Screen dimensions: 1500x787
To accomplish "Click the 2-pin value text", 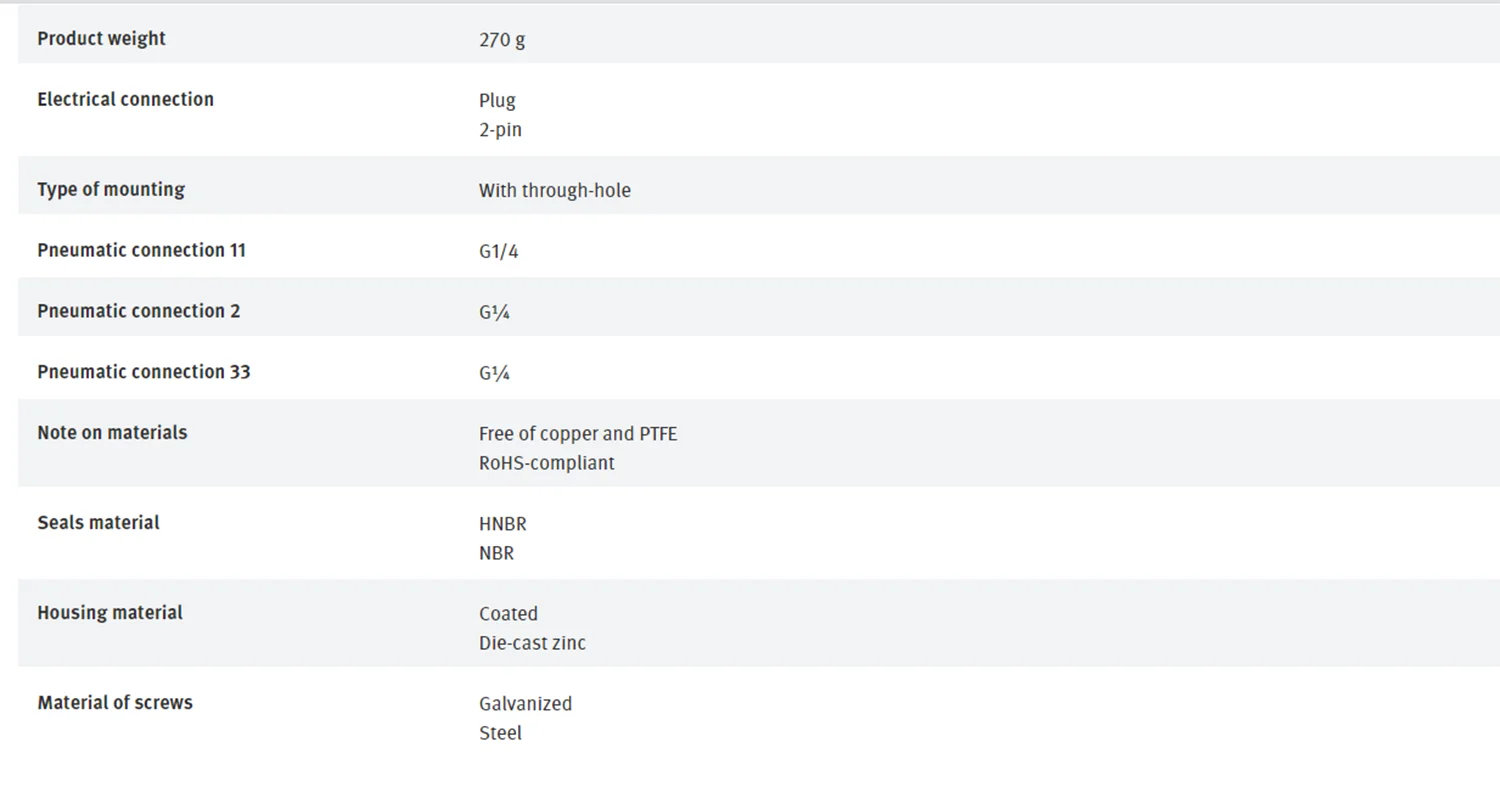I will tap(500, 130).
